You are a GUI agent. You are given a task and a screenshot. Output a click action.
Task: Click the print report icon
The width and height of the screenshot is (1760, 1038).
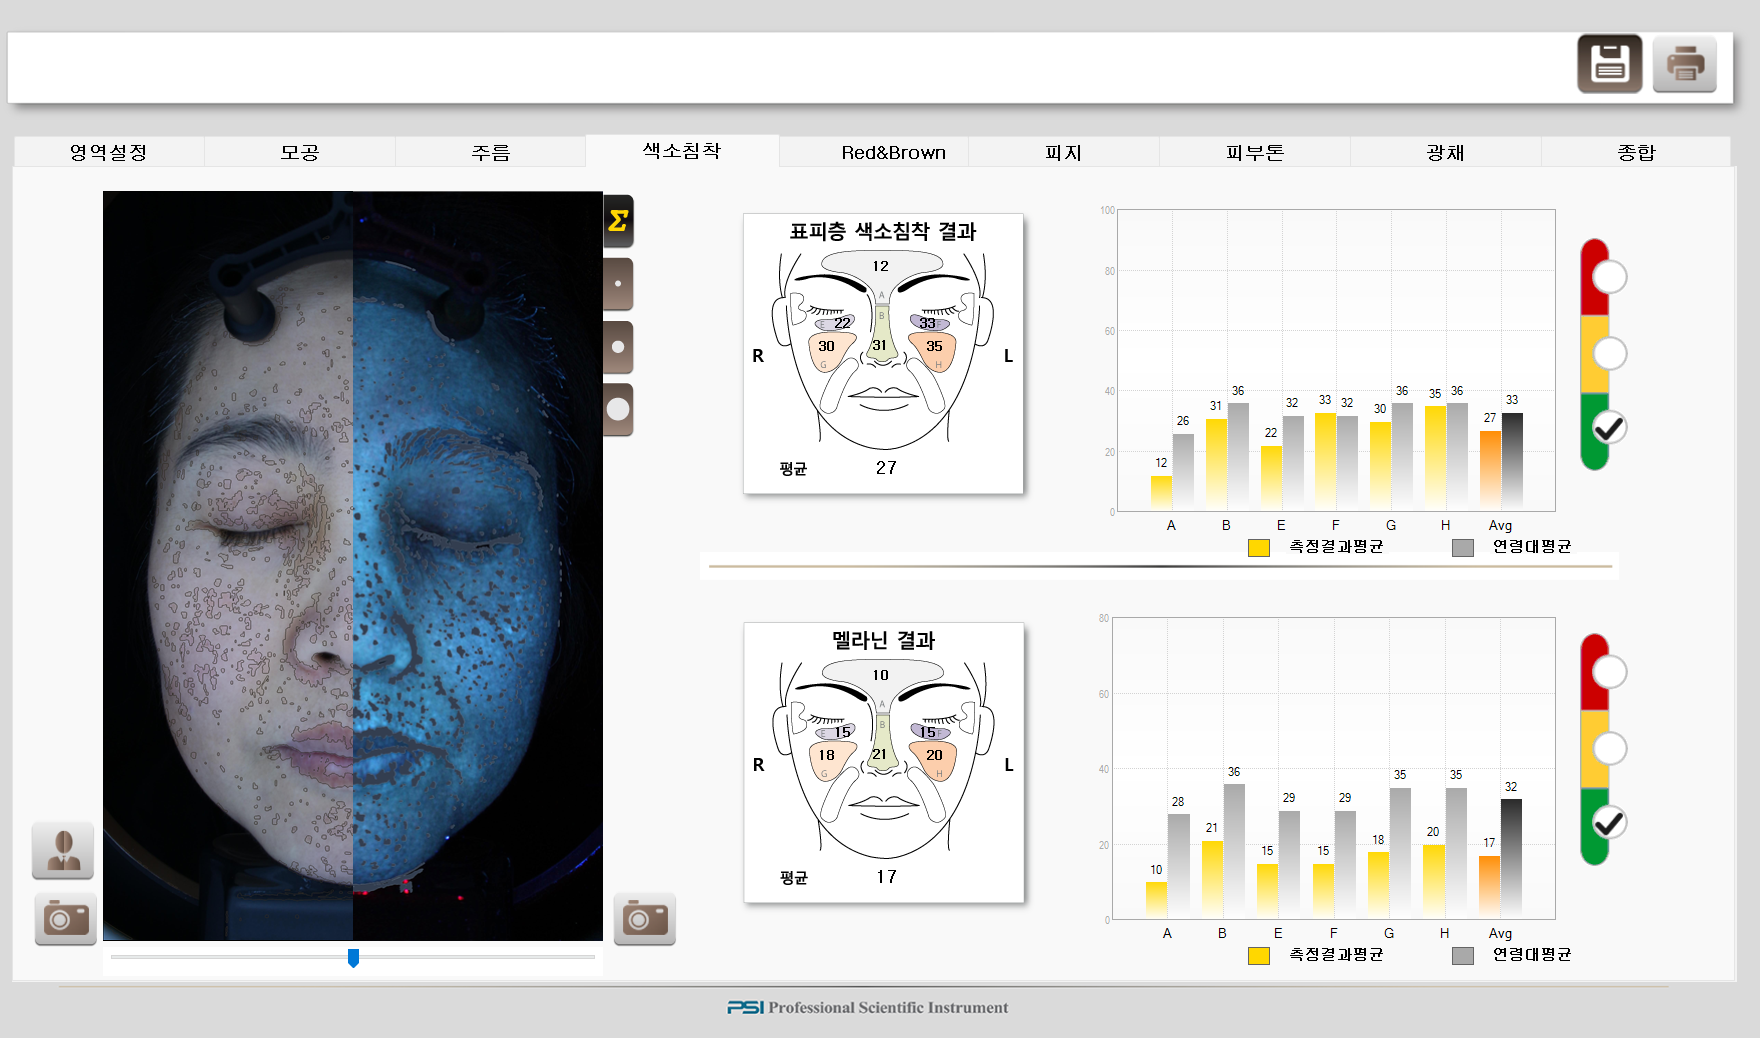1684,63
